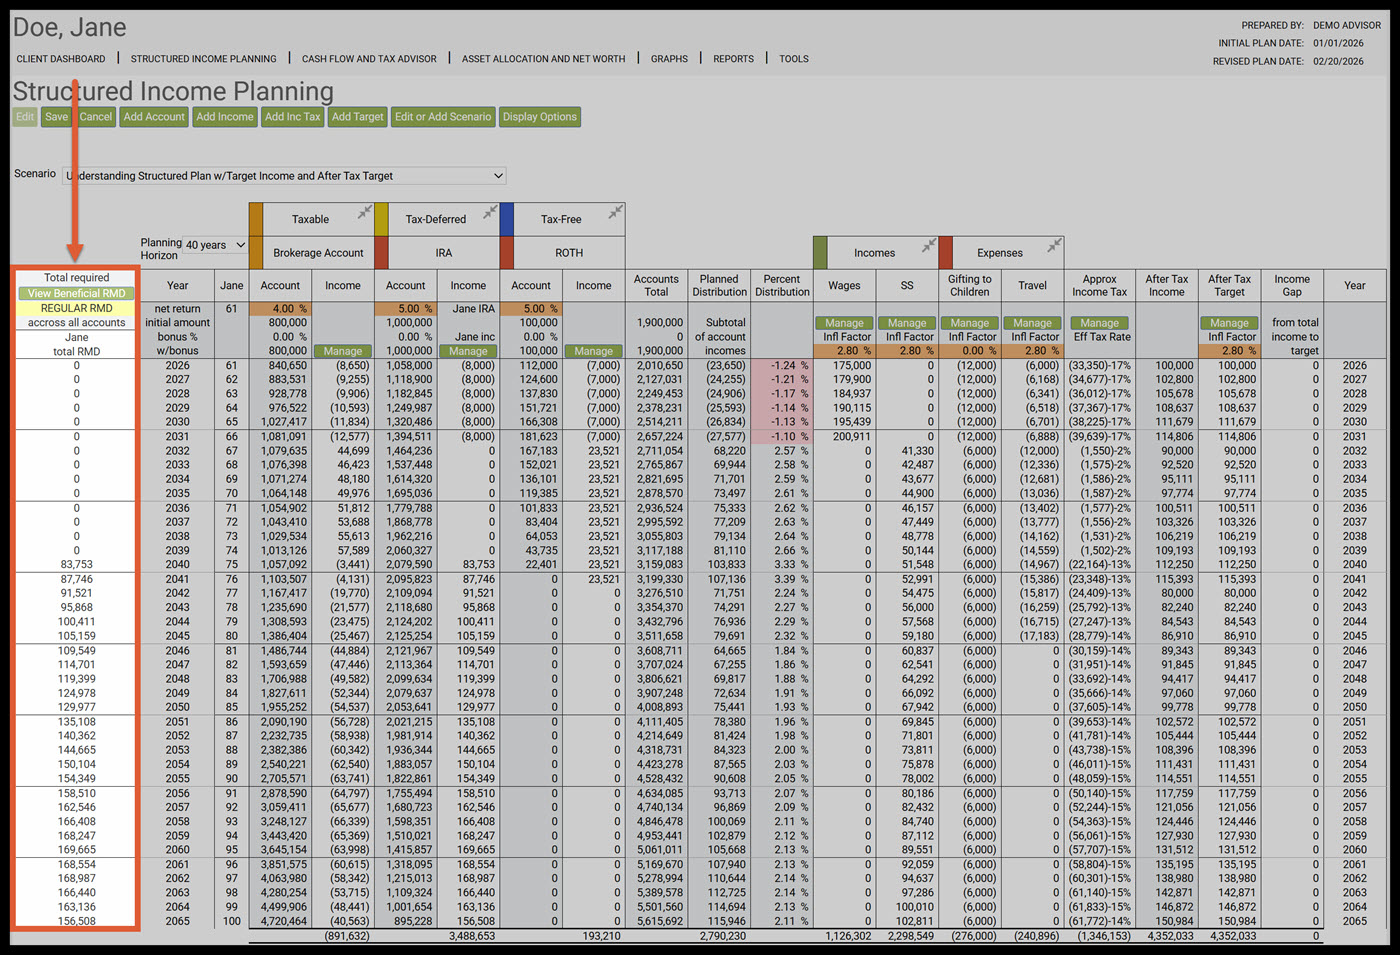Open the Planning Horizon years dropdown
This screenshot has width=1400, height=955.
click(x=215, y=245)
